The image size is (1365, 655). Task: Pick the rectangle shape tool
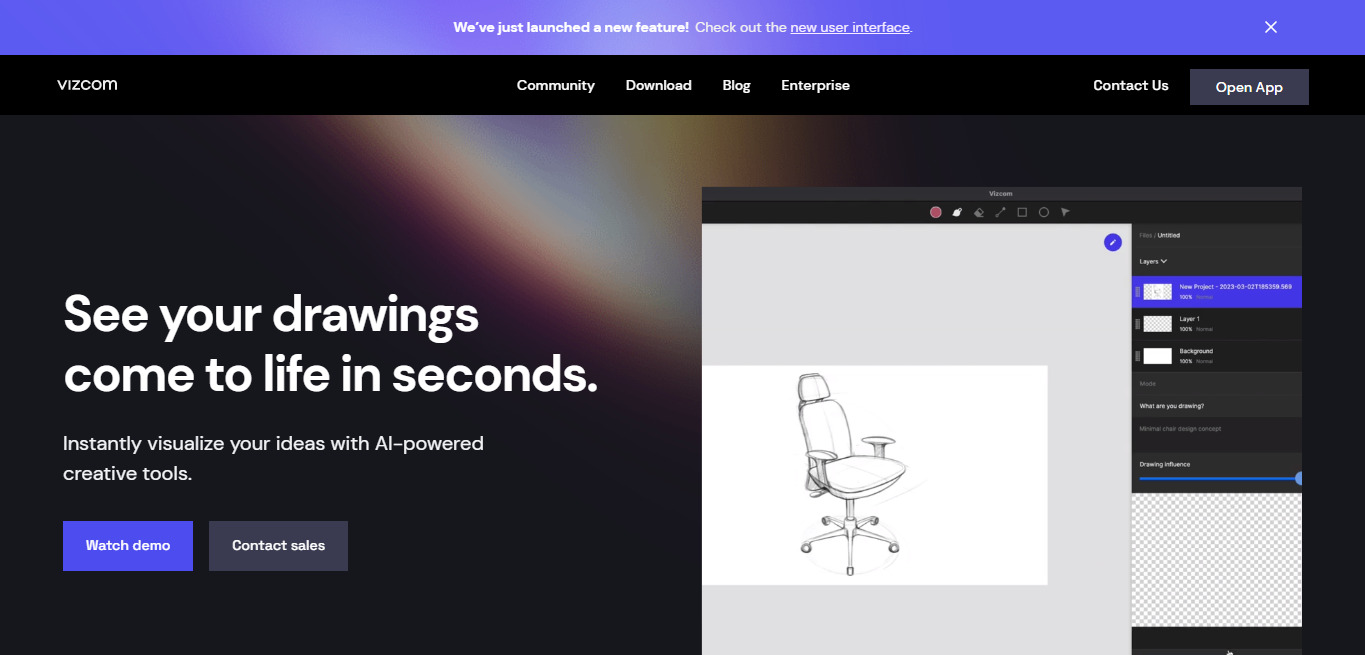point(1022,212)
